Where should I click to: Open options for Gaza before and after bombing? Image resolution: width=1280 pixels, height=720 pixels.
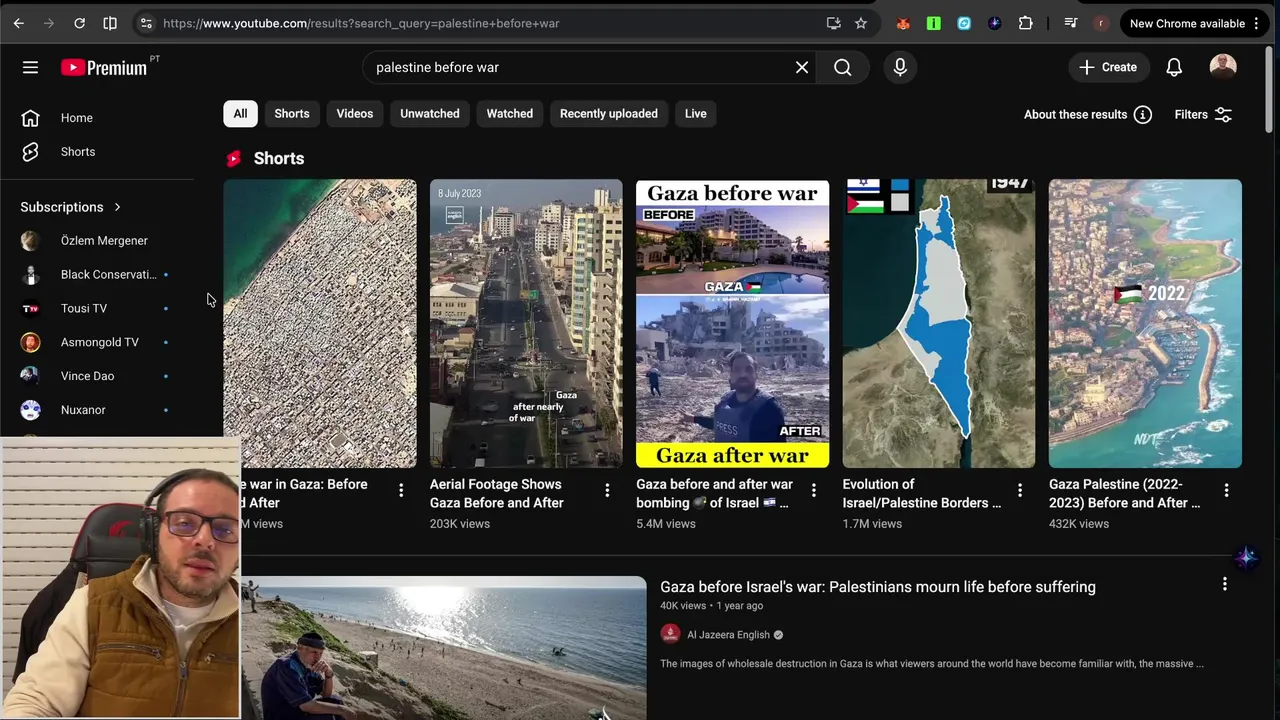pyautogui.click(x=814, y=490)
